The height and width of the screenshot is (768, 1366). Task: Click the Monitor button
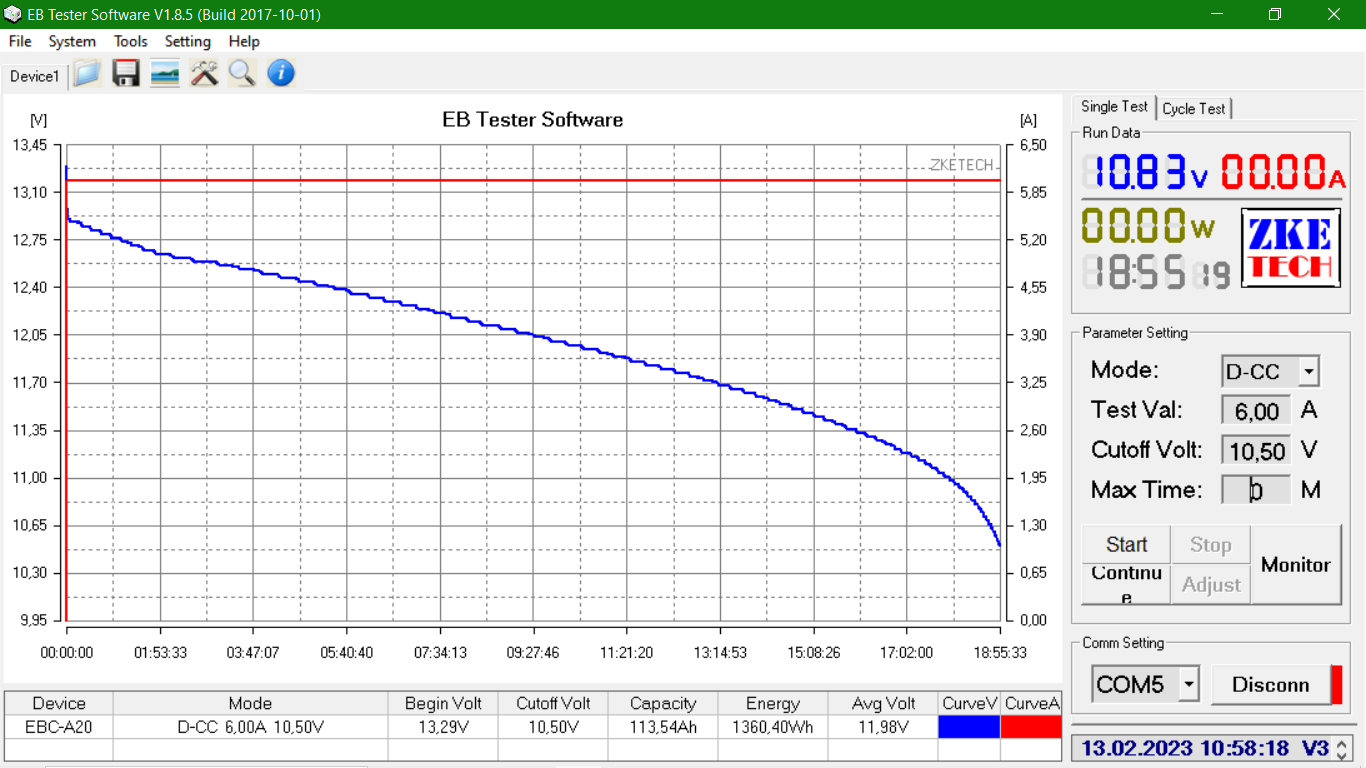click(x=1296, y=565)
